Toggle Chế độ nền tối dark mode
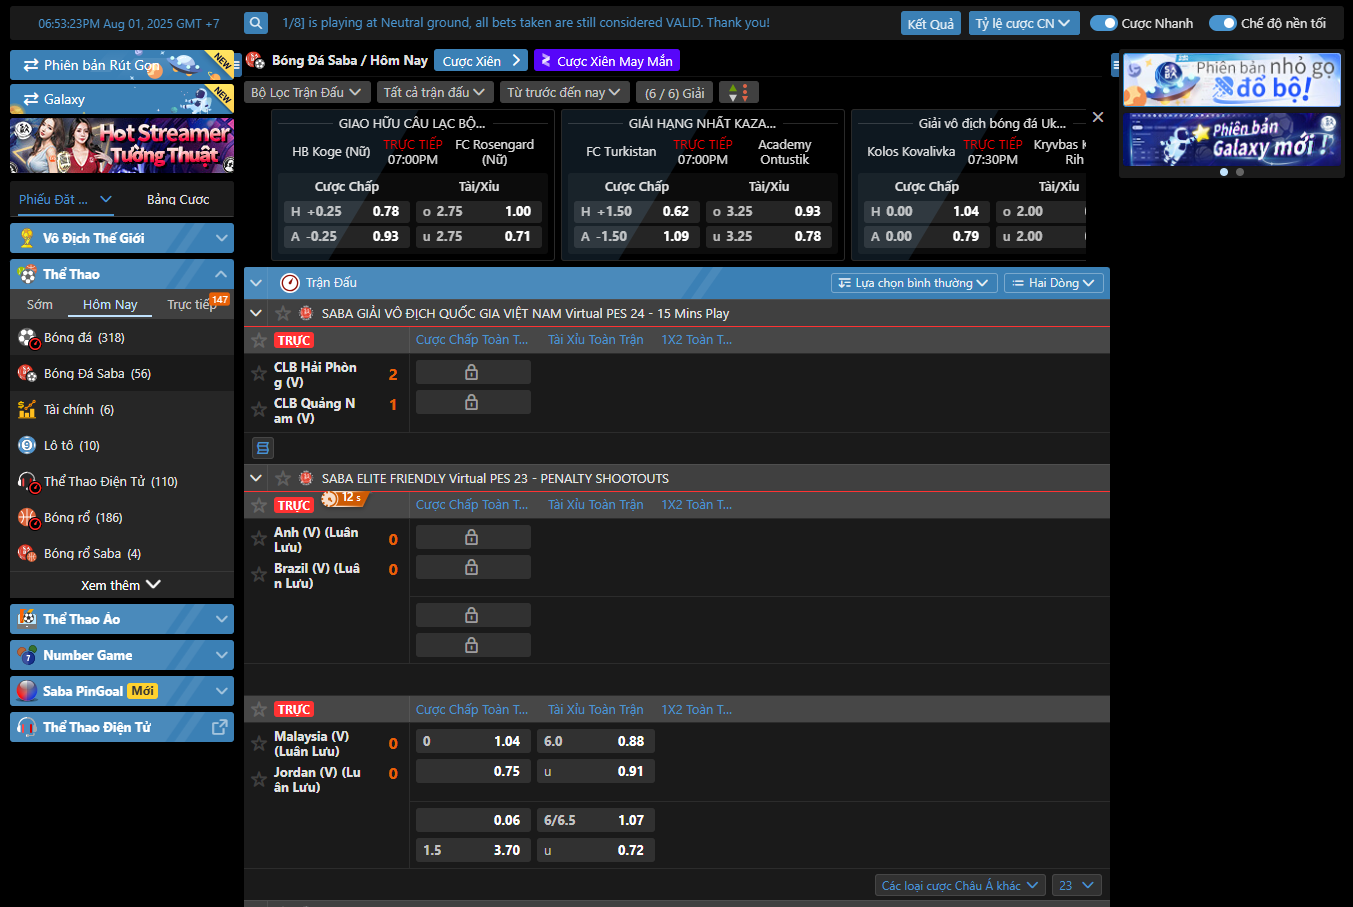 click(1222, 23)
